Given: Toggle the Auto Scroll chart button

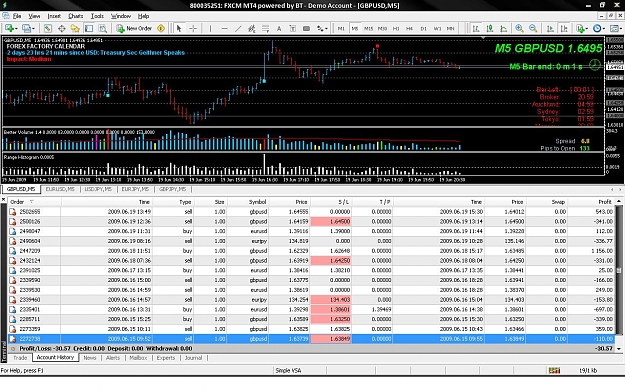Looking at the screenshot, I should pos(550,28).
